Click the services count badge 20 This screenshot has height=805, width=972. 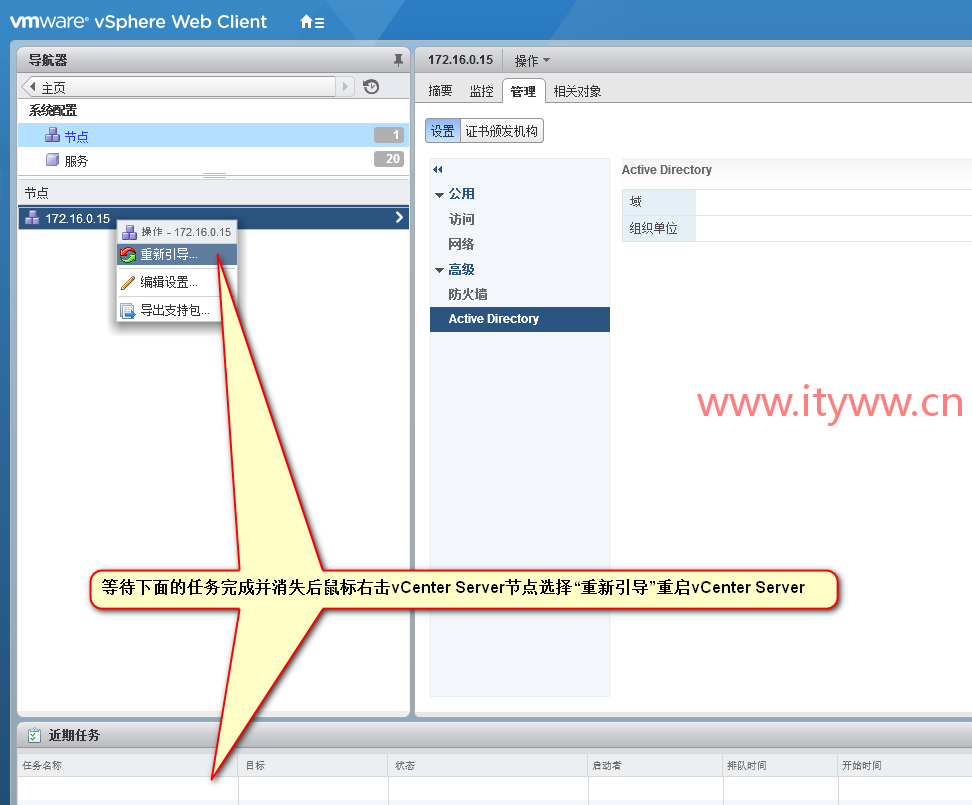tap(389, 159)
